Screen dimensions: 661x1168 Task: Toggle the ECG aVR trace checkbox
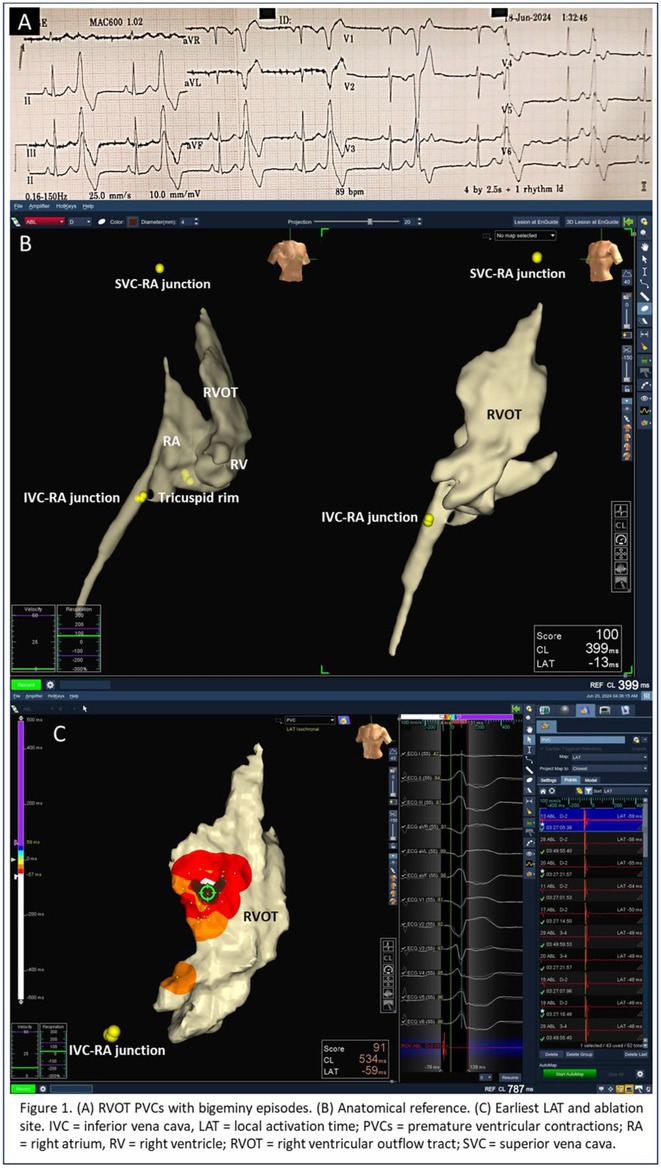point(405,827)
